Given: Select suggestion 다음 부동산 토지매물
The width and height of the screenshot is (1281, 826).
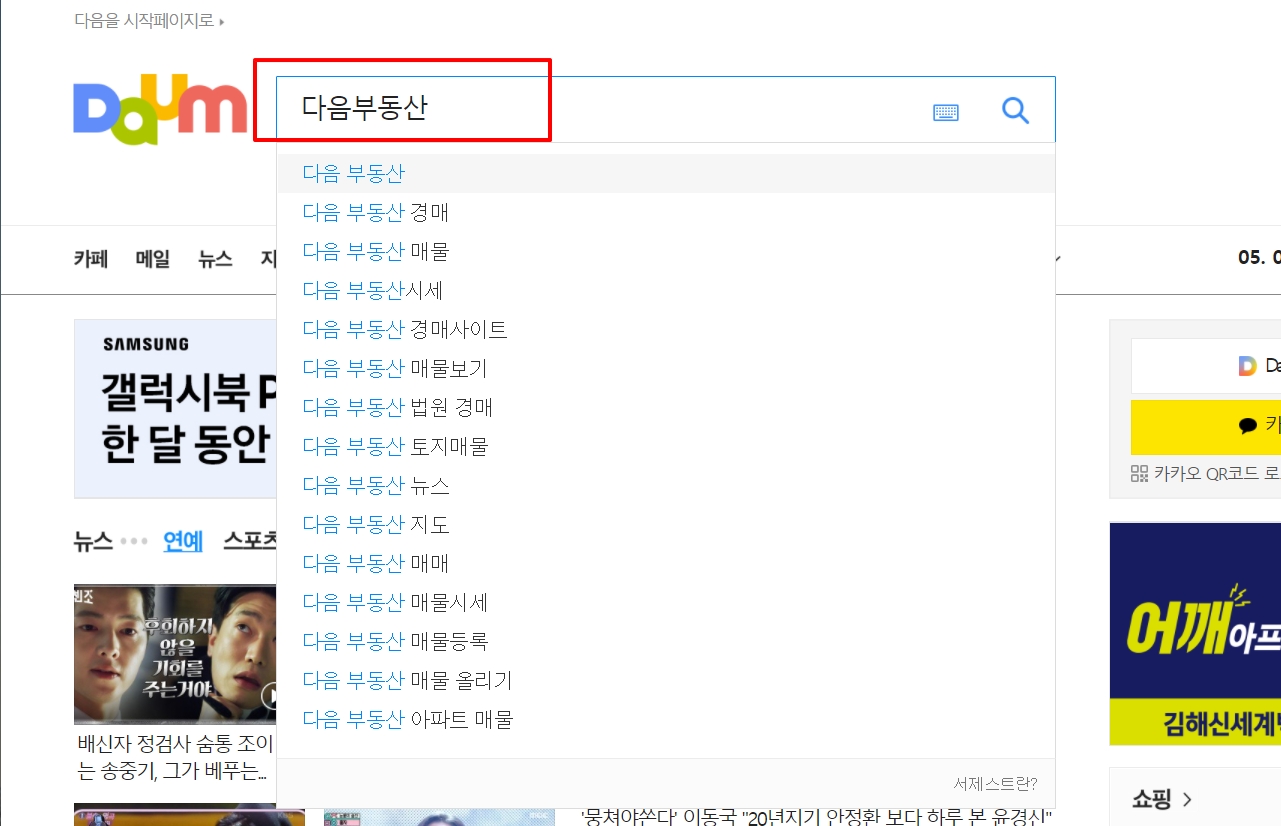Looking at the screenshot, I should [666, 446].
